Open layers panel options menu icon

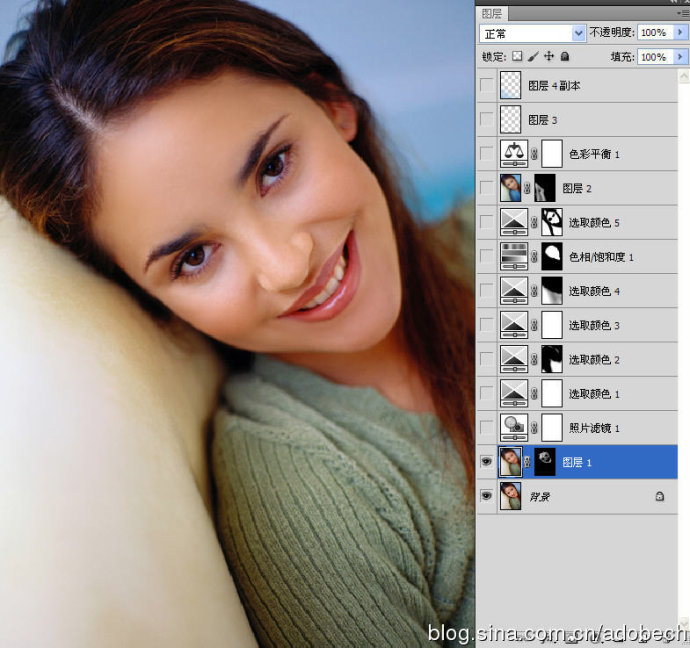[x=683, y=14]
